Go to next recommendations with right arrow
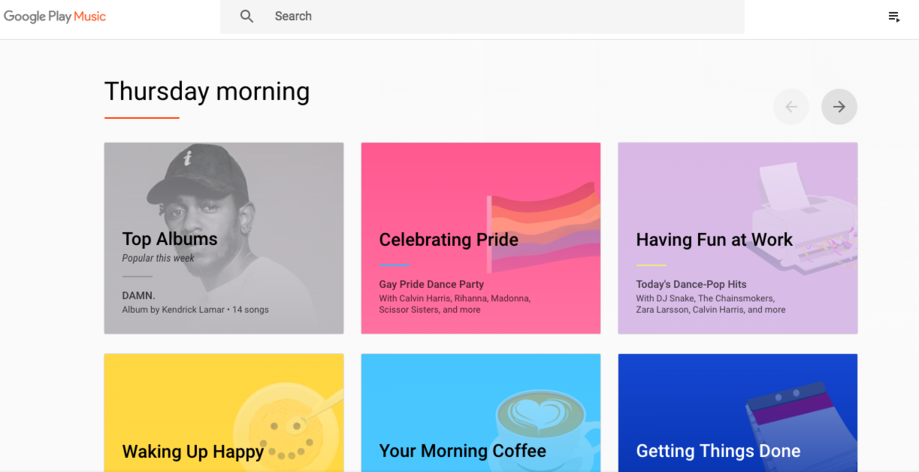 [839, 107]
